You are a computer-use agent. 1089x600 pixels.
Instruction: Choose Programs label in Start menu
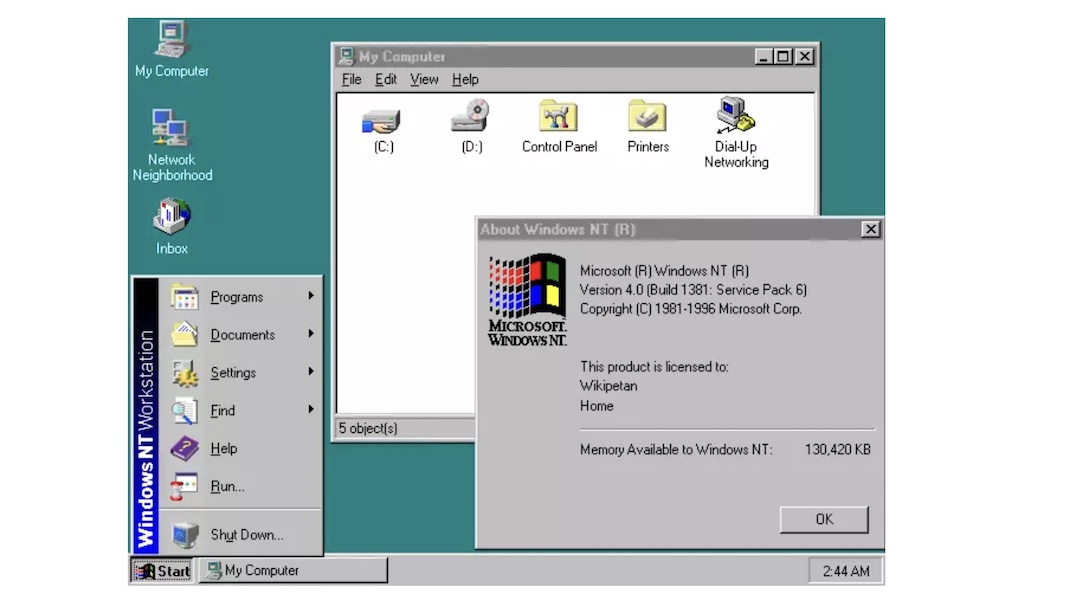click(237, 297)
